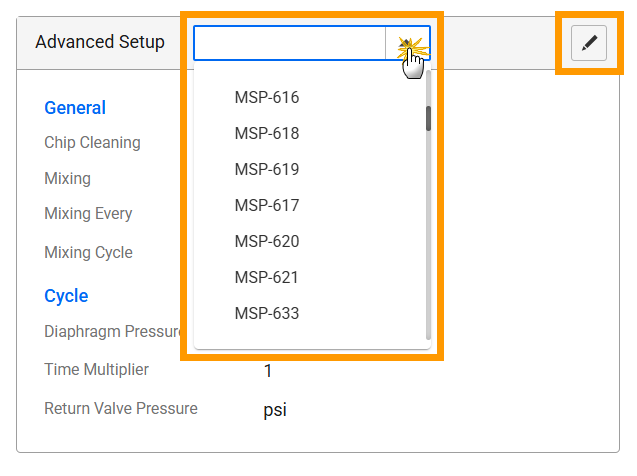
Task: Click the Cycle section heading
Action: point(66,296)
